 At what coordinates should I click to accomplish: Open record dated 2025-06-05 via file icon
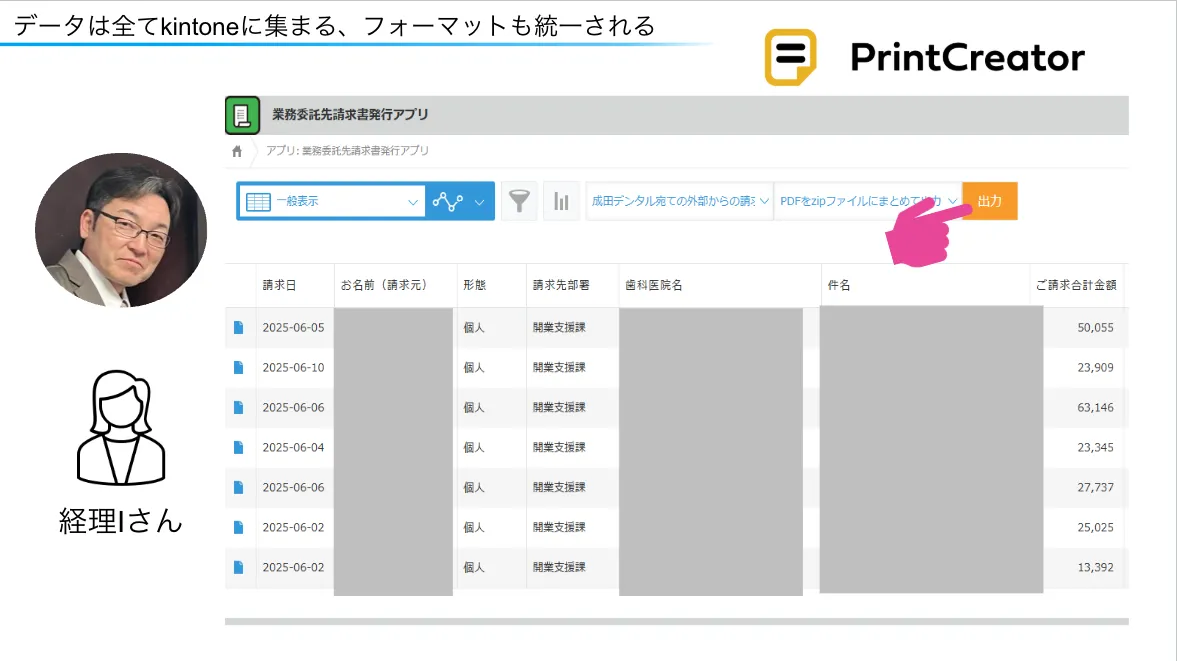click(x=238, y=327)
